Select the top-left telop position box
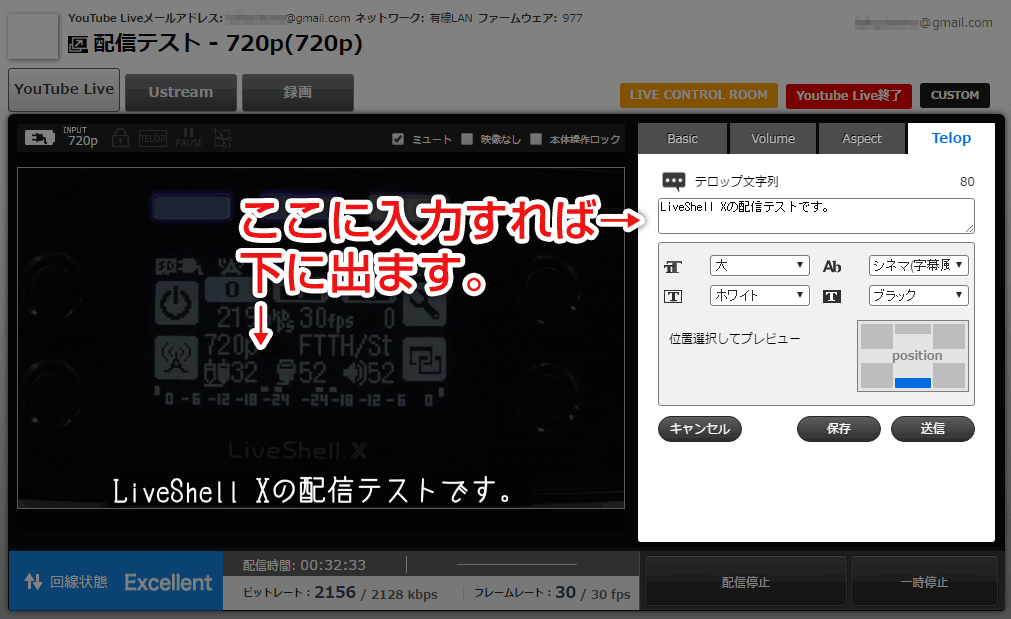This screenshot has width=1011, height=619. [877, 336]
